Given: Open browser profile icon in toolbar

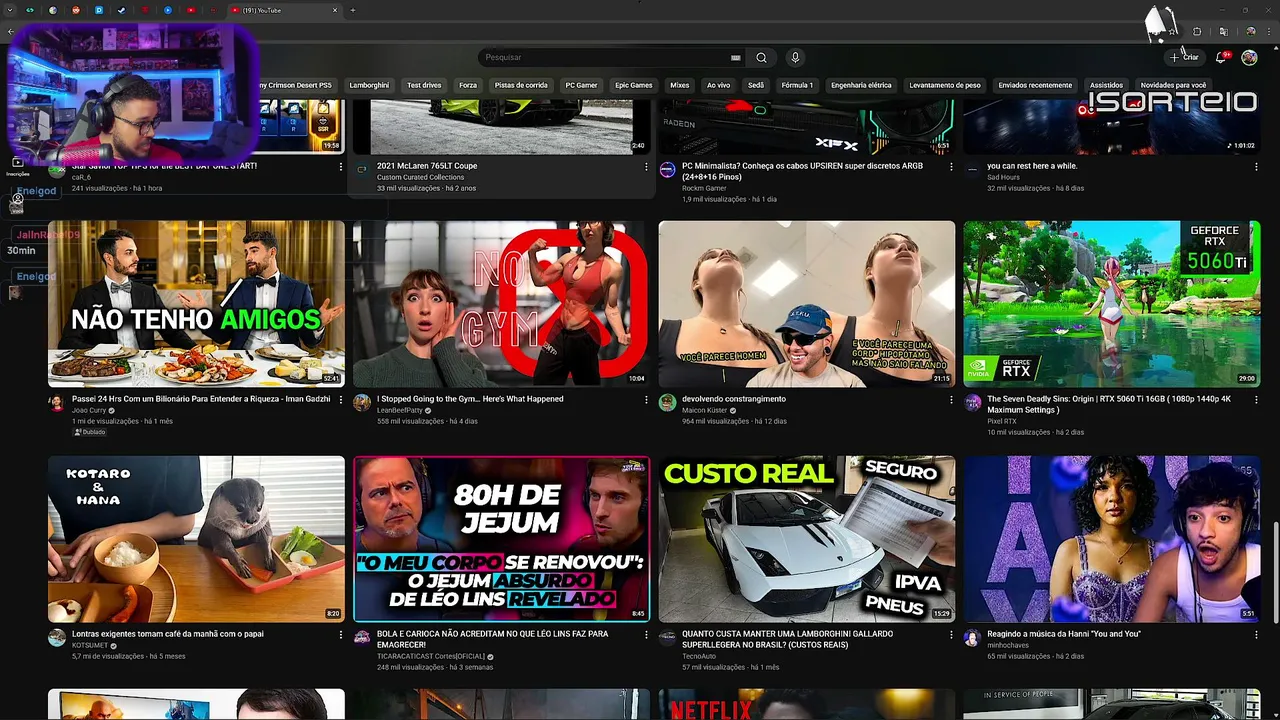Looking at the screenshot, I should click(x=1250, y=32).
